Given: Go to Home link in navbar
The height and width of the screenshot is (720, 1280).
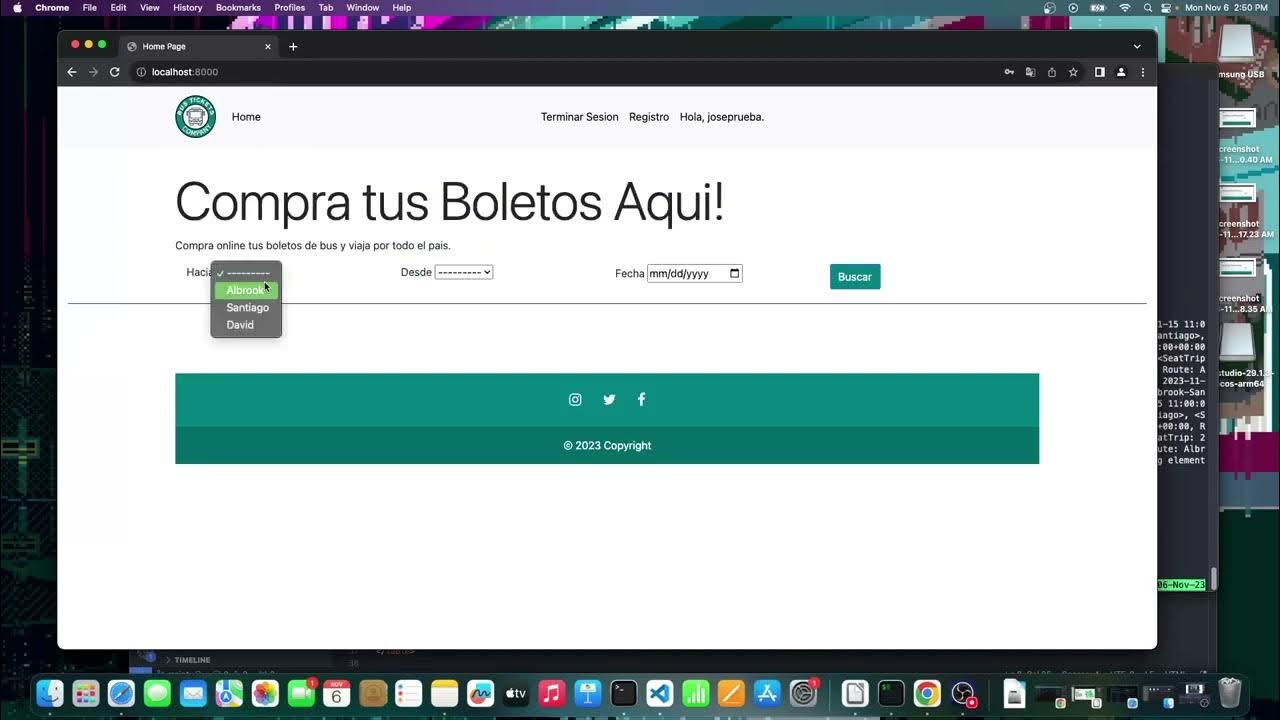Looking at the screenshot, I should point(246,117).
